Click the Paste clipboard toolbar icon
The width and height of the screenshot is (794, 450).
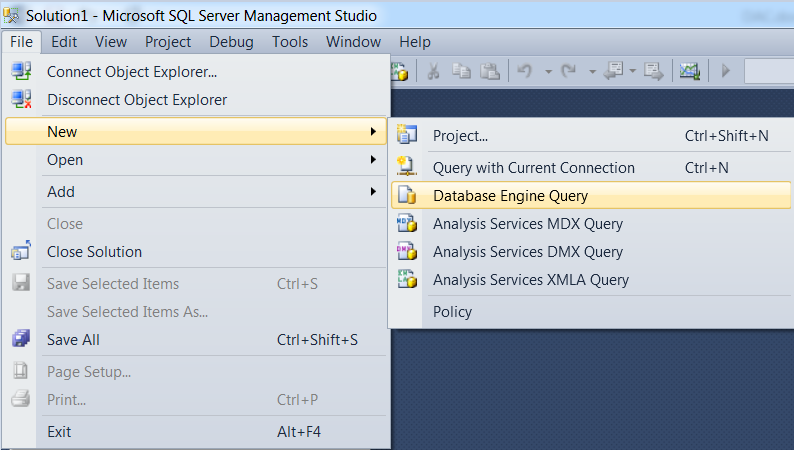(490, 71)
